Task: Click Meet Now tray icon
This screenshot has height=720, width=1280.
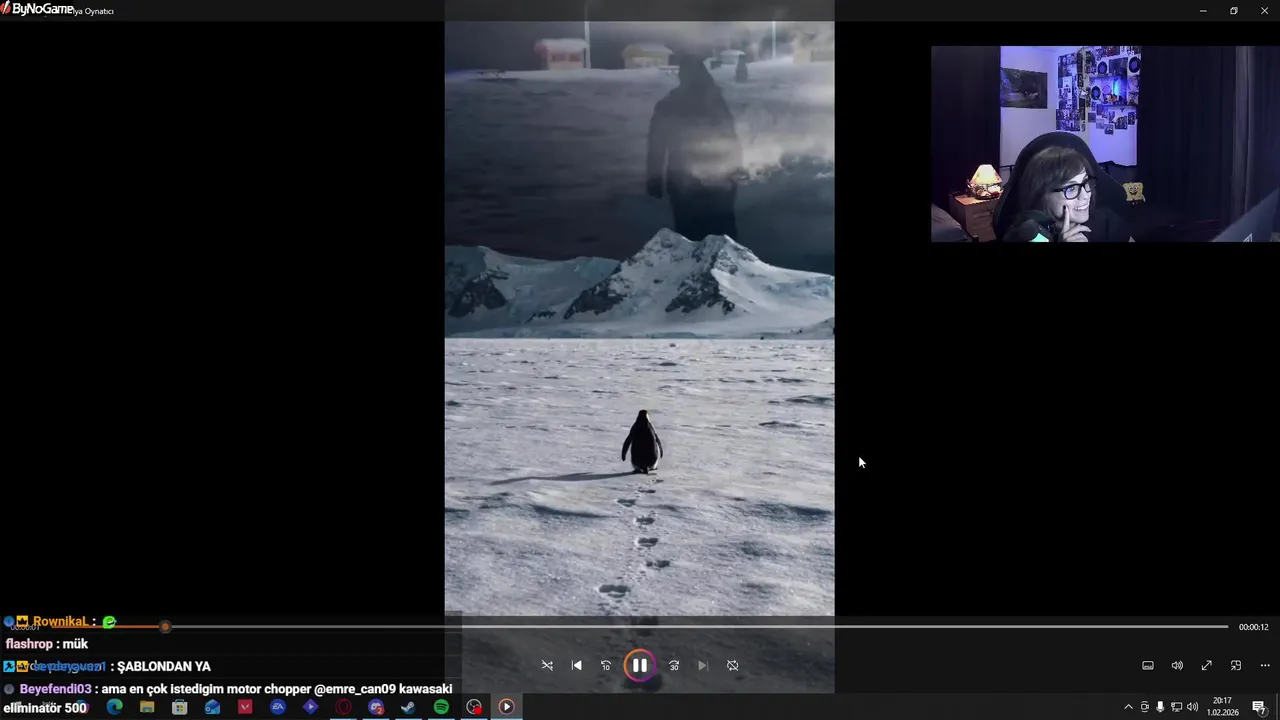Action: (x=1145, y=707)
